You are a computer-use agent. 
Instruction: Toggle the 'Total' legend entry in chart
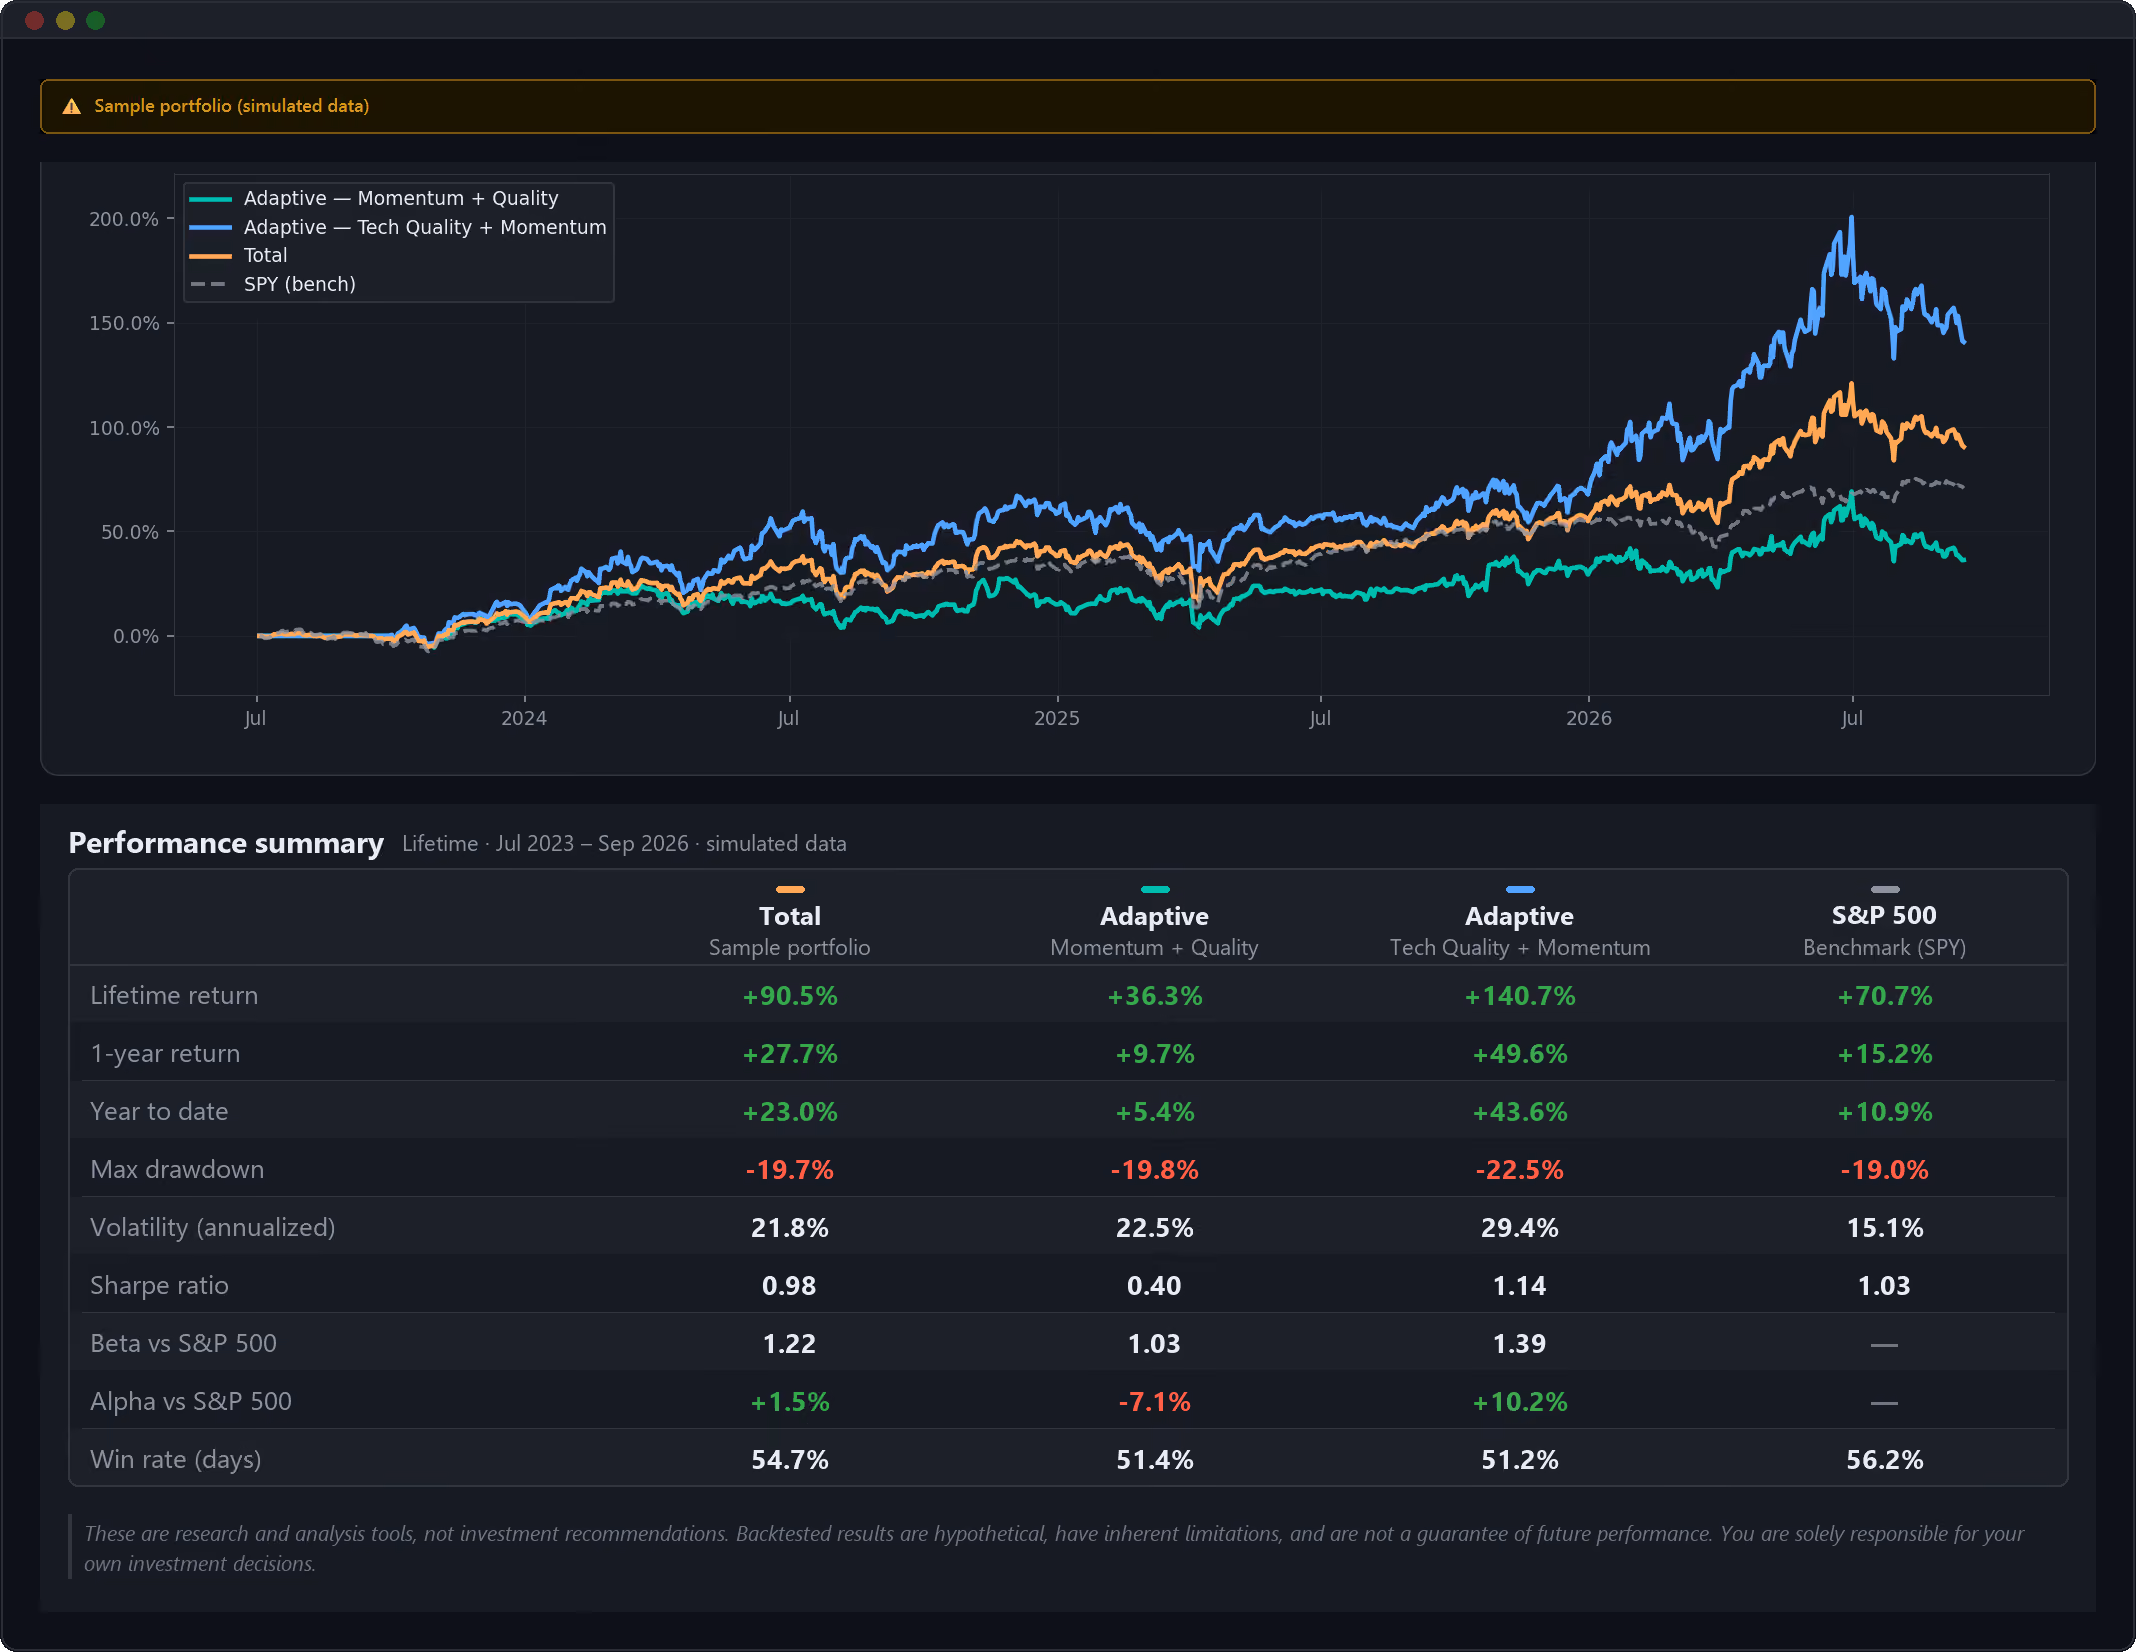pos(238,255)
